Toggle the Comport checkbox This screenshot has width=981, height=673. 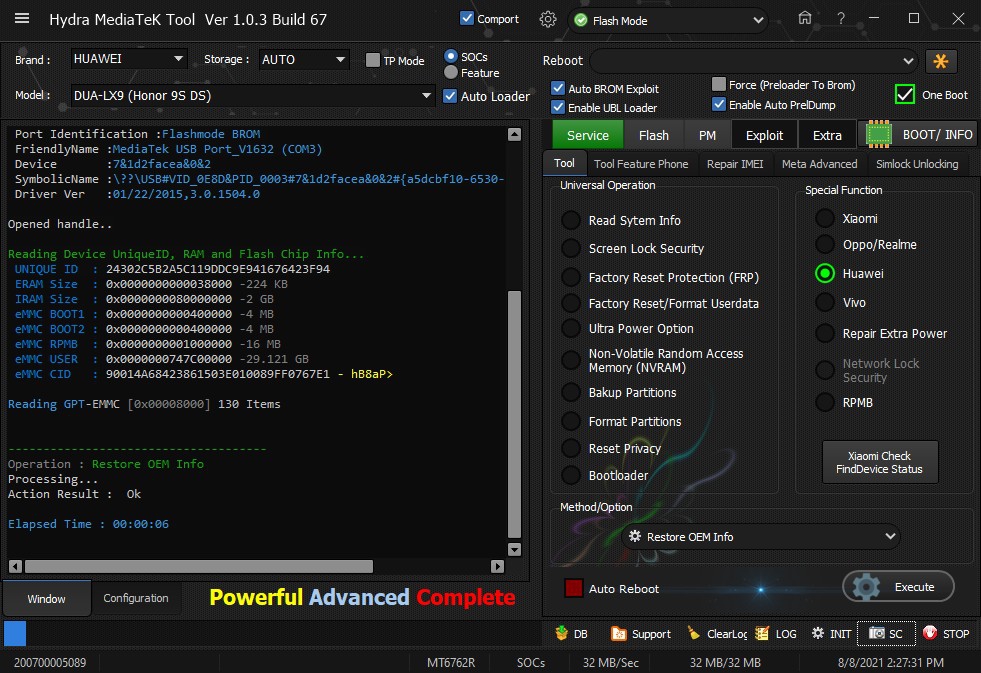[467, 18]
